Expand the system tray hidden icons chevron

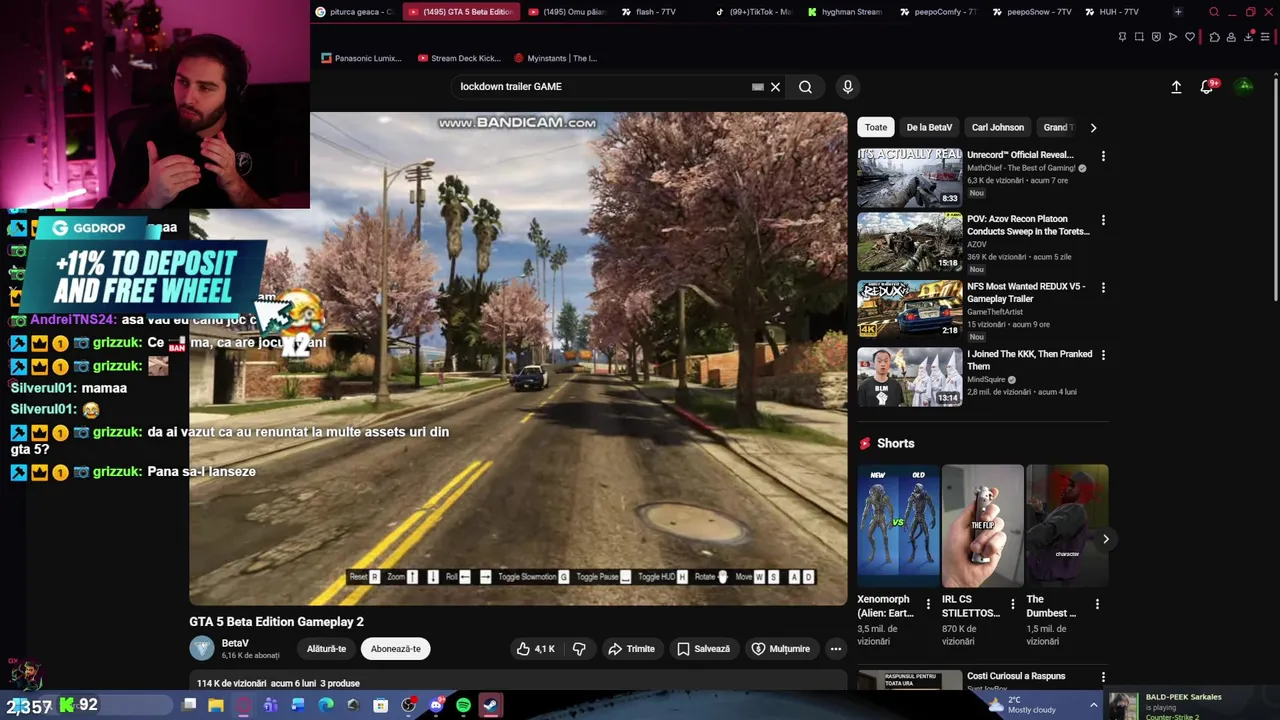[x=1093, y=705]
